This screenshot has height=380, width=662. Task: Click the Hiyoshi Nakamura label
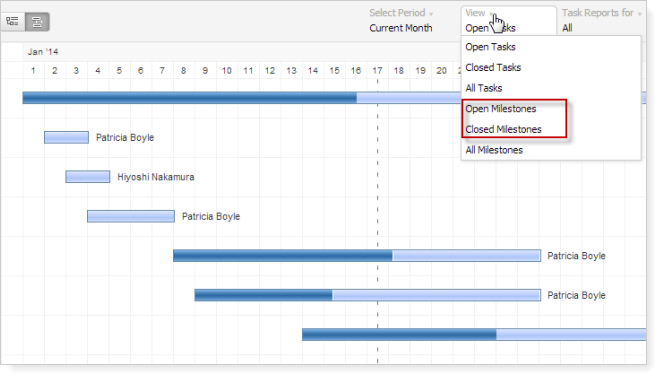tap(156, 177)
